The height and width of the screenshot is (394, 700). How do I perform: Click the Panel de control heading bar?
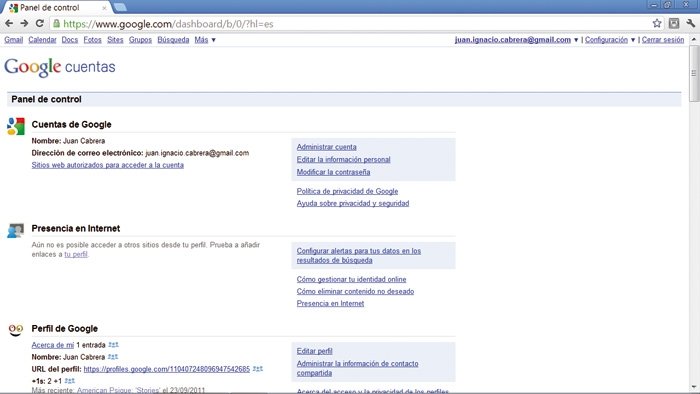click(344, 100)
